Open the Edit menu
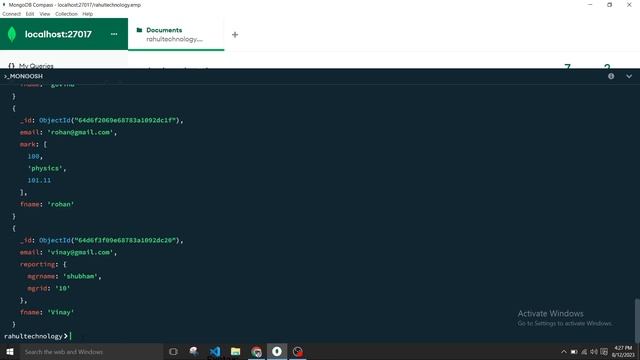 [x=30, y=14]
